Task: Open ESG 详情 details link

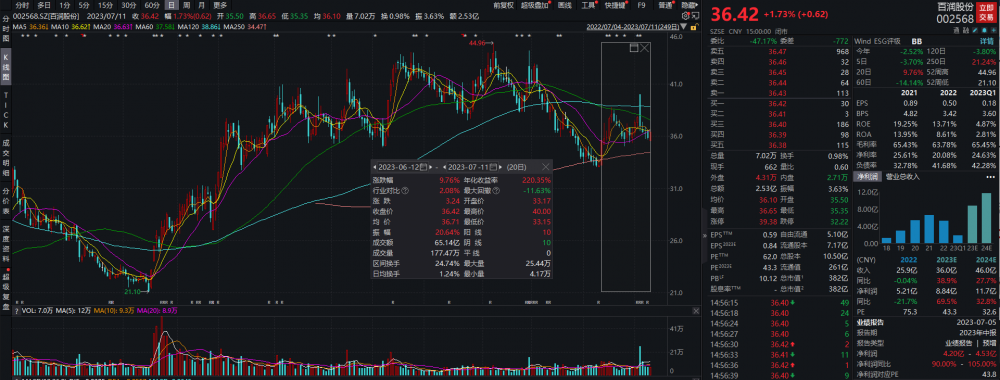Action: pos(987,41)
